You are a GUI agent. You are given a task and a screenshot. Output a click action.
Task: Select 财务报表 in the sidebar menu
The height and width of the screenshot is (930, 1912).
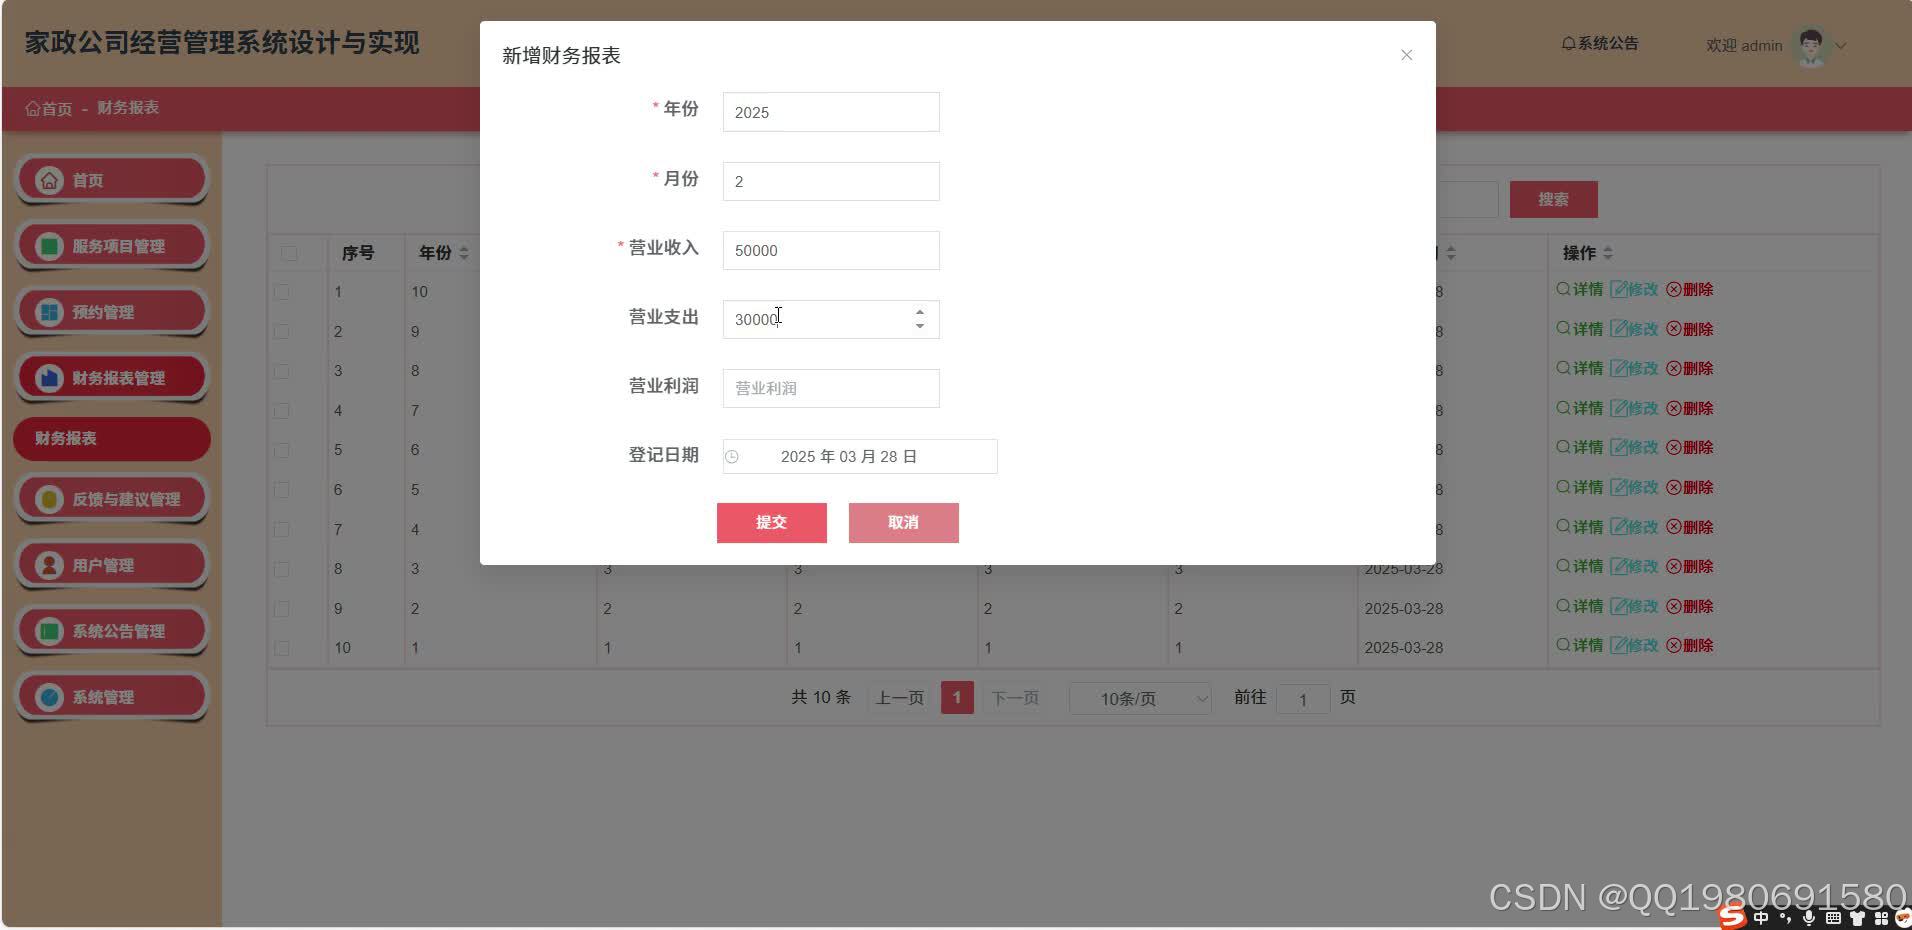click(111, 438)
